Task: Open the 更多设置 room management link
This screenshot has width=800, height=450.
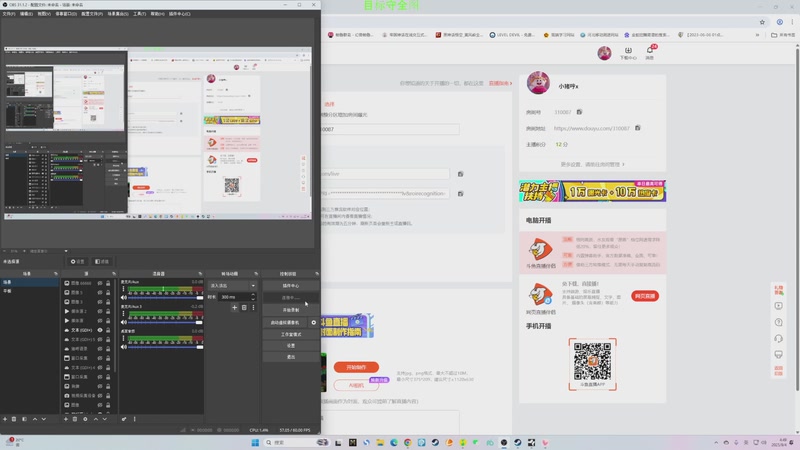Action: click(592, 164)
